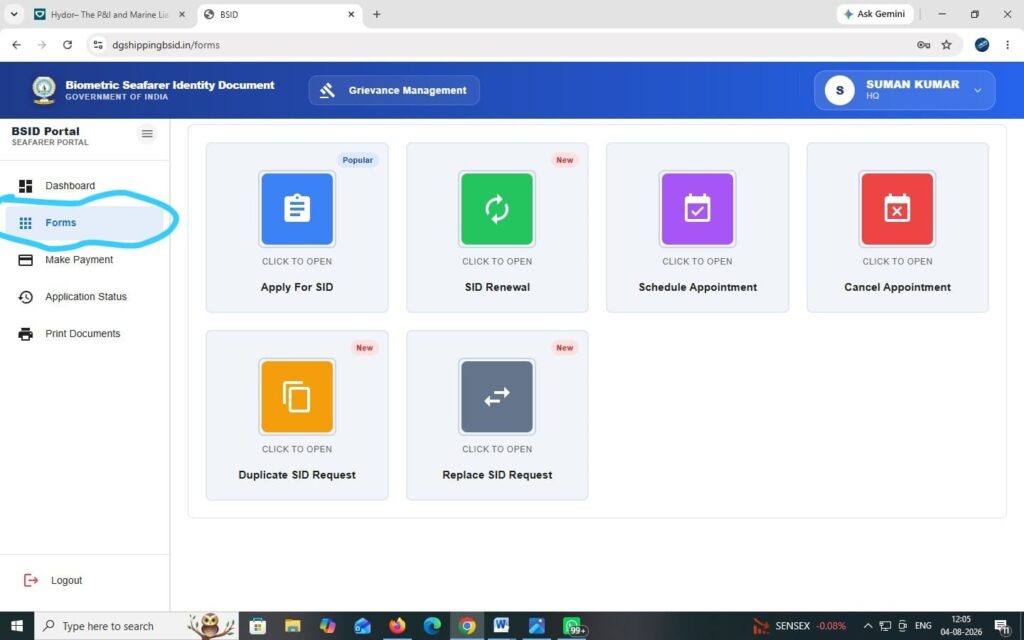Open the green SID Renewal refresh icon

497,209
